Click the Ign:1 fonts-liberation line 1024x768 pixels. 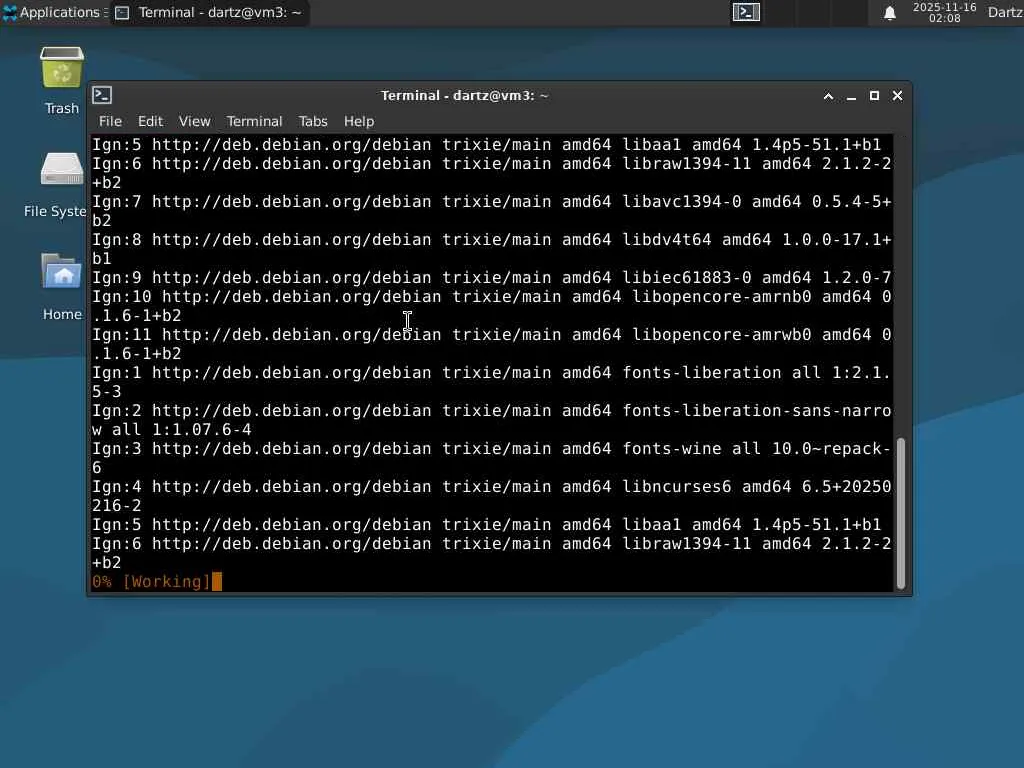[x=492, y=381]
